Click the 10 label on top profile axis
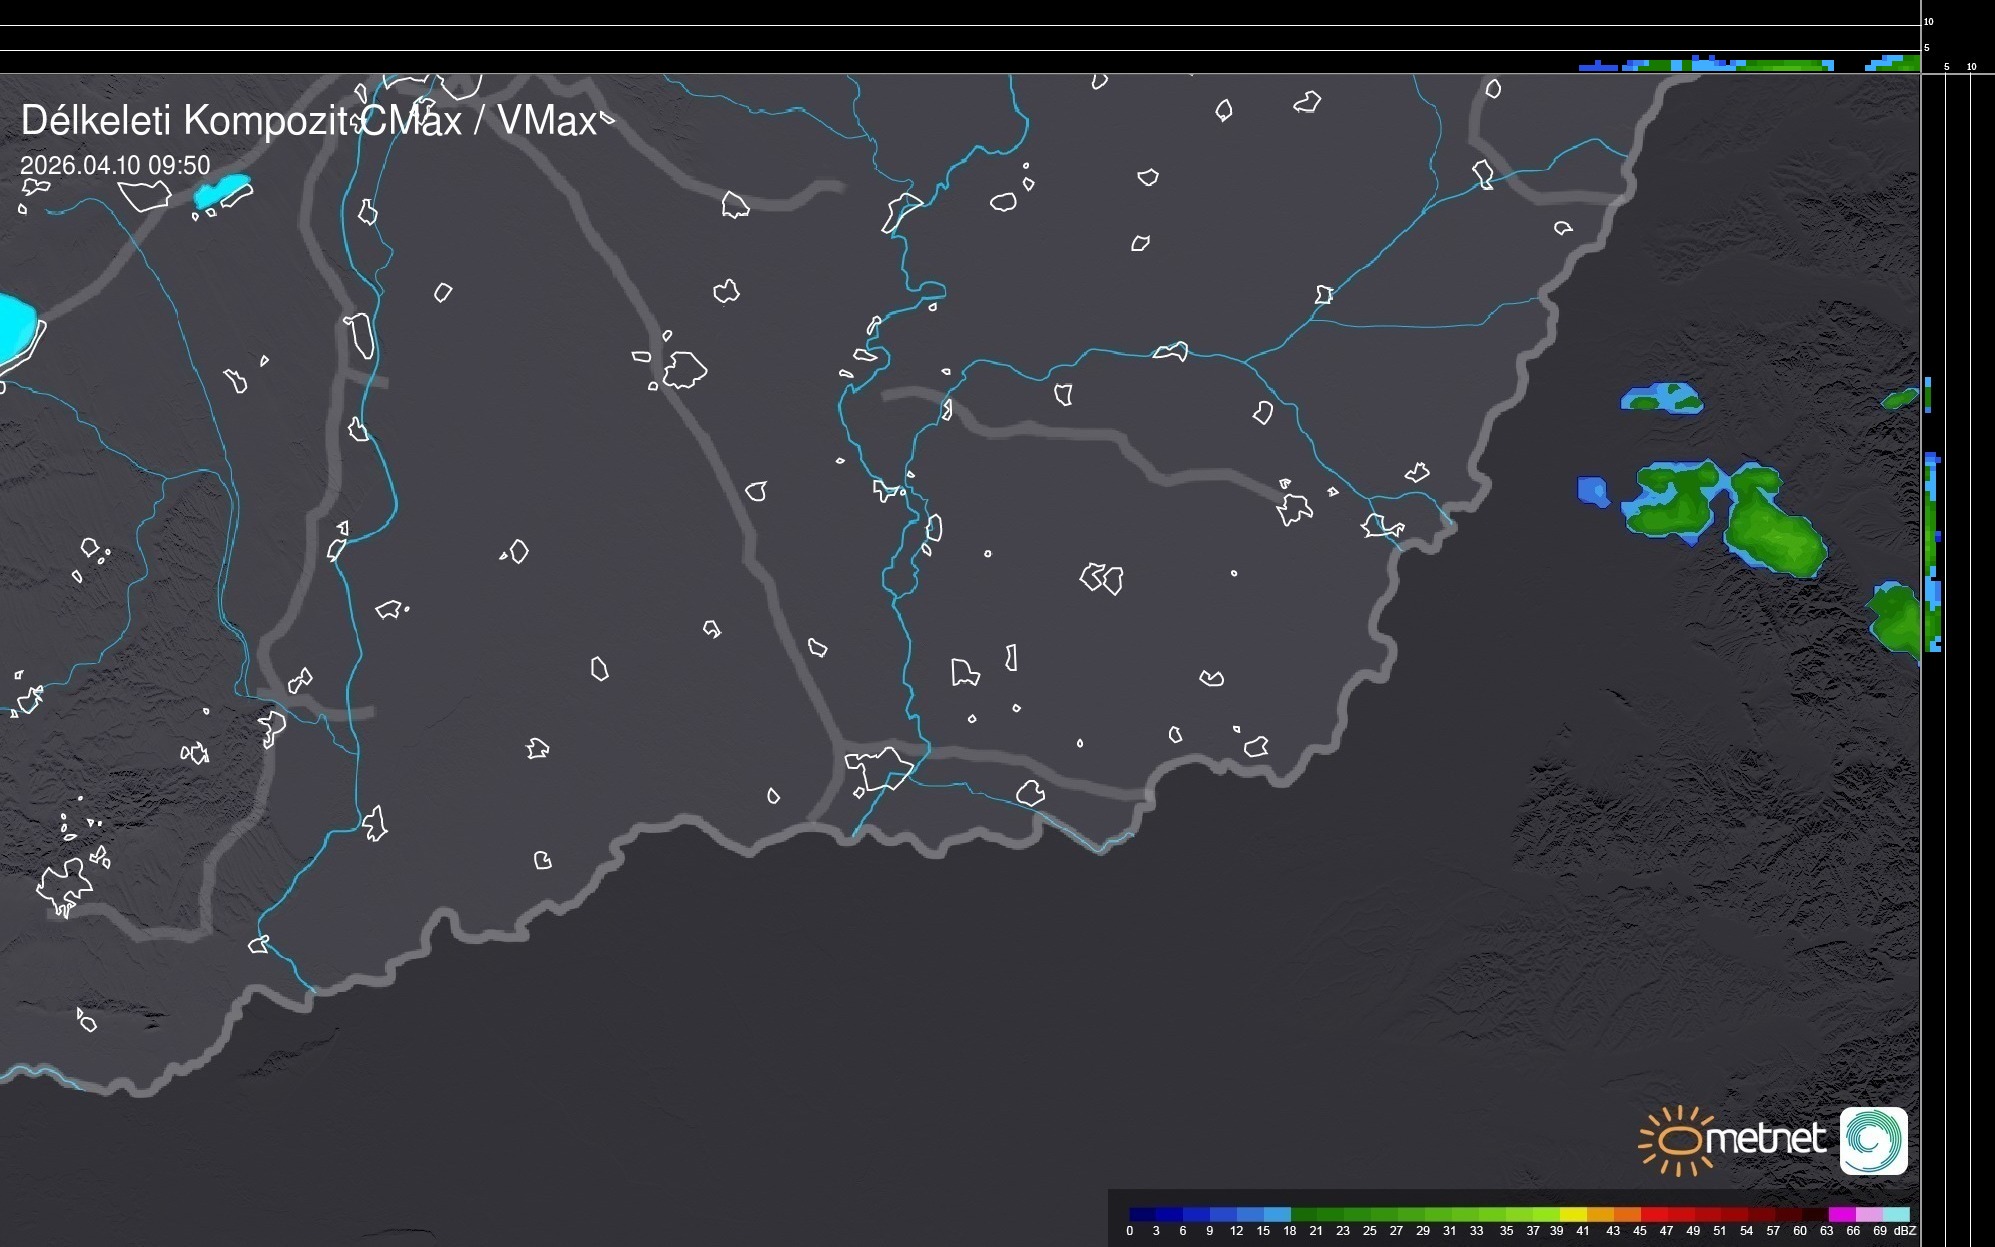Image resolution: width=1995 pixels, height=1247 pixels. pos(1929,22)
